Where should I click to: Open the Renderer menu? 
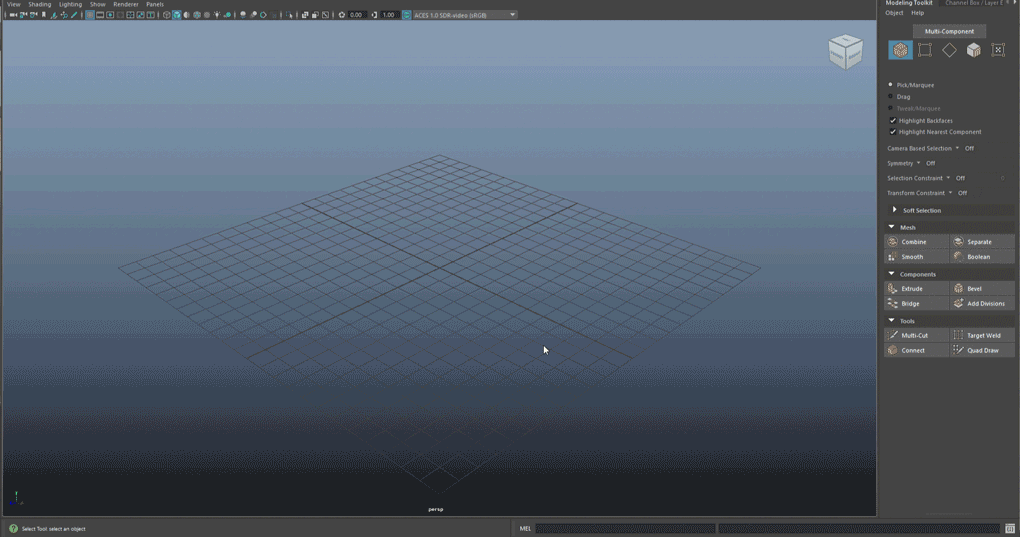(126, 4)
